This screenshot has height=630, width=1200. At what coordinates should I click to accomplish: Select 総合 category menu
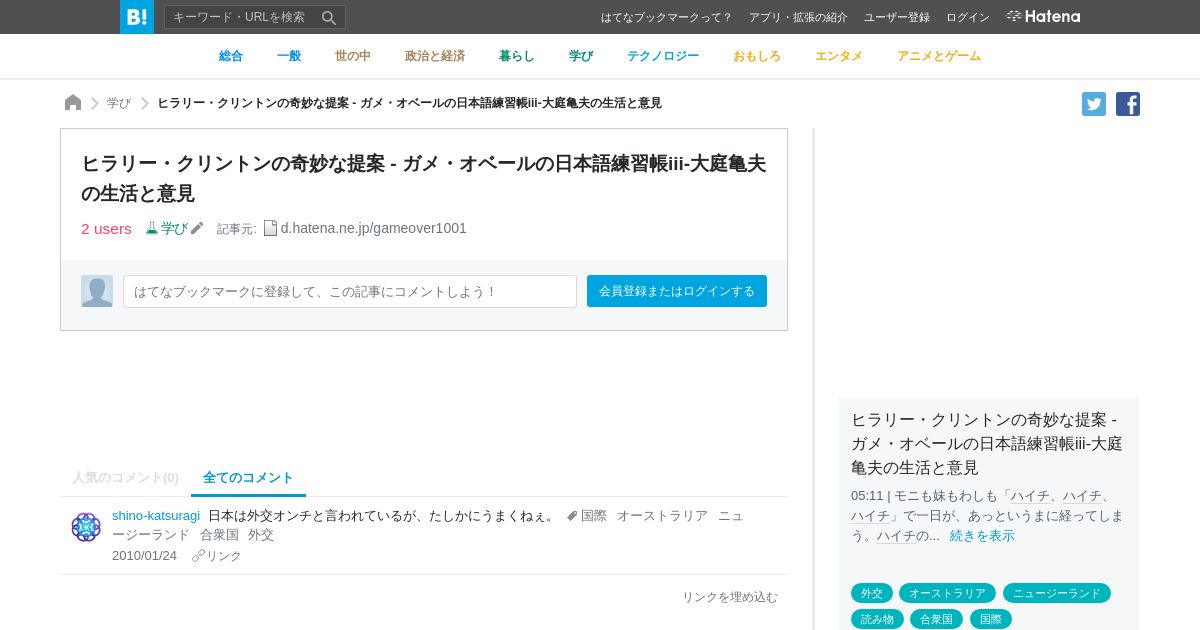[231, 56]
